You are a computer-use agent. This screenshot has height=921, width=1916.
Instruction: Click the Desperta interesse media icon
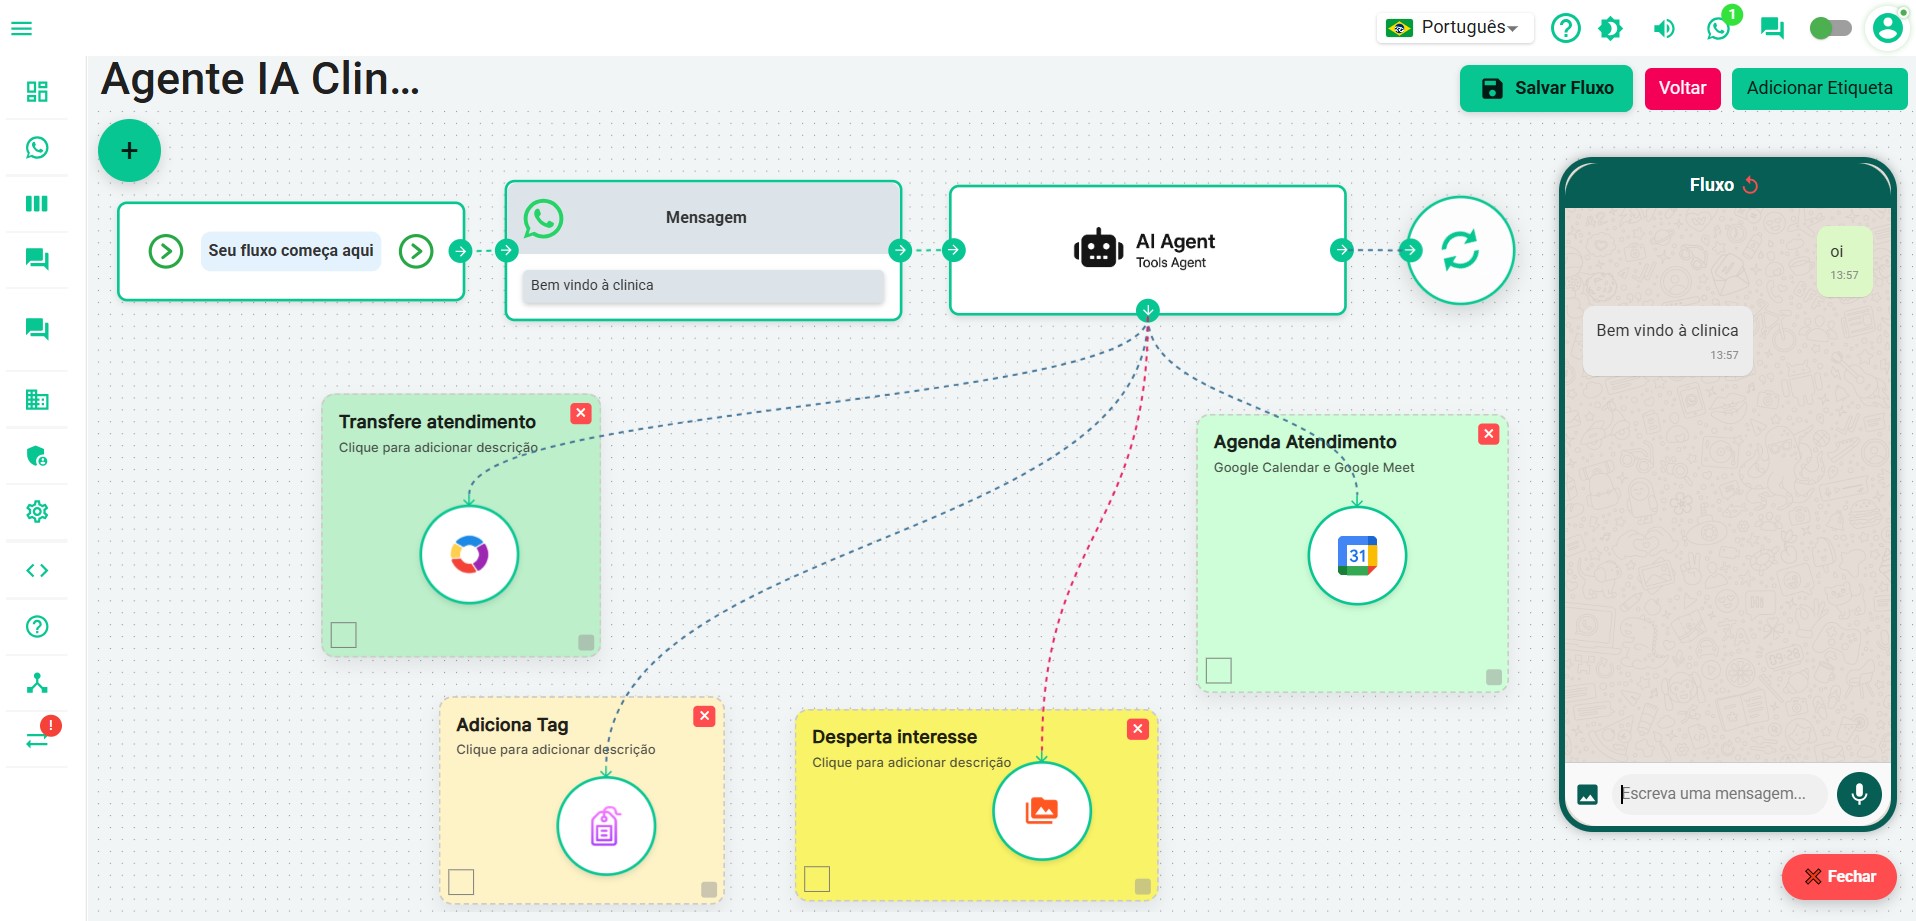click(1041, 810)
